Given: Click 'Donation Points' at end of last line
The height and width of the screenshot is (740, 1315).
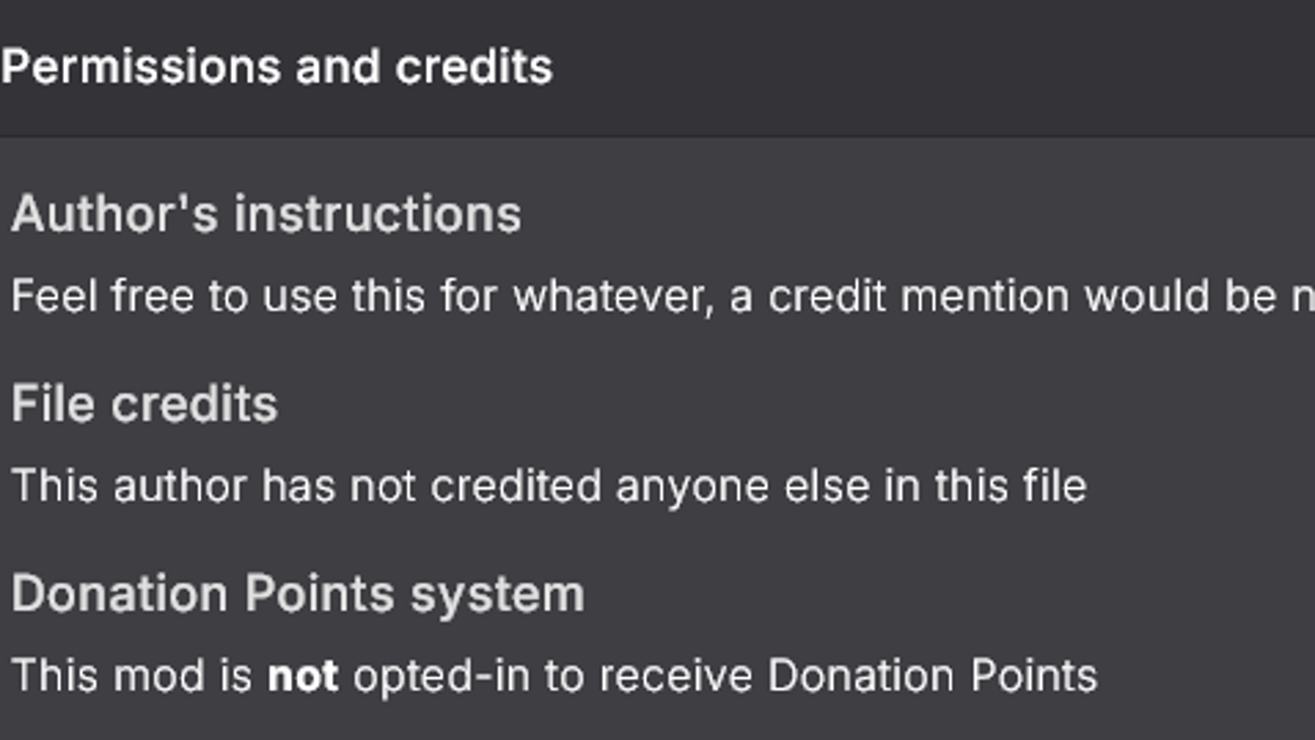Looking at the screenshot, I should (932, 677).
